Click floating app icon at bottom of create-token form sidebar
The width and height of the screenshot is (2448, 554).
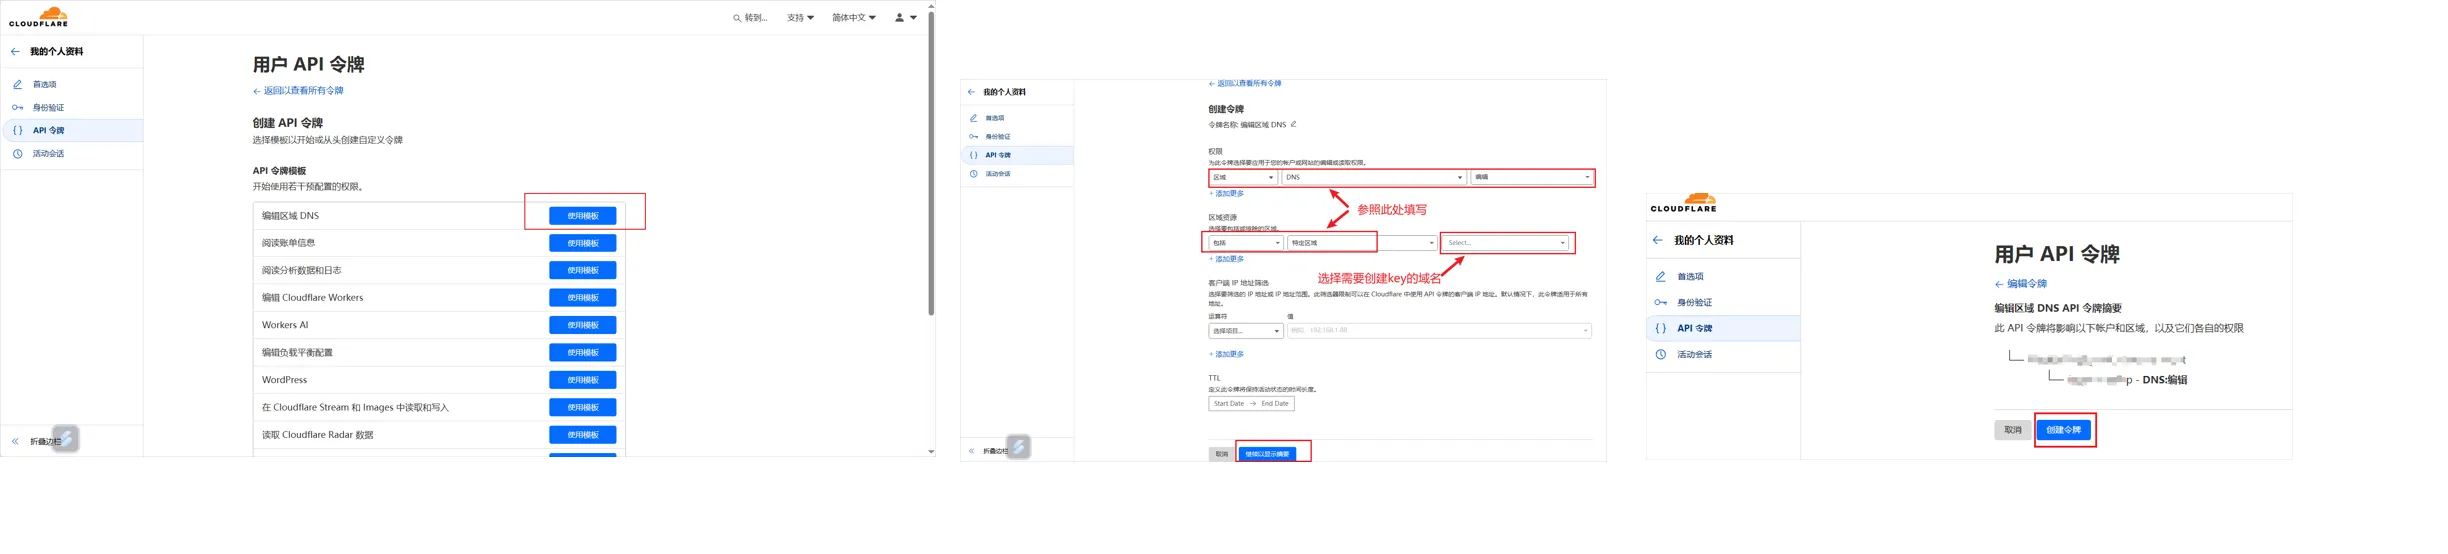tap(1018, 447)
